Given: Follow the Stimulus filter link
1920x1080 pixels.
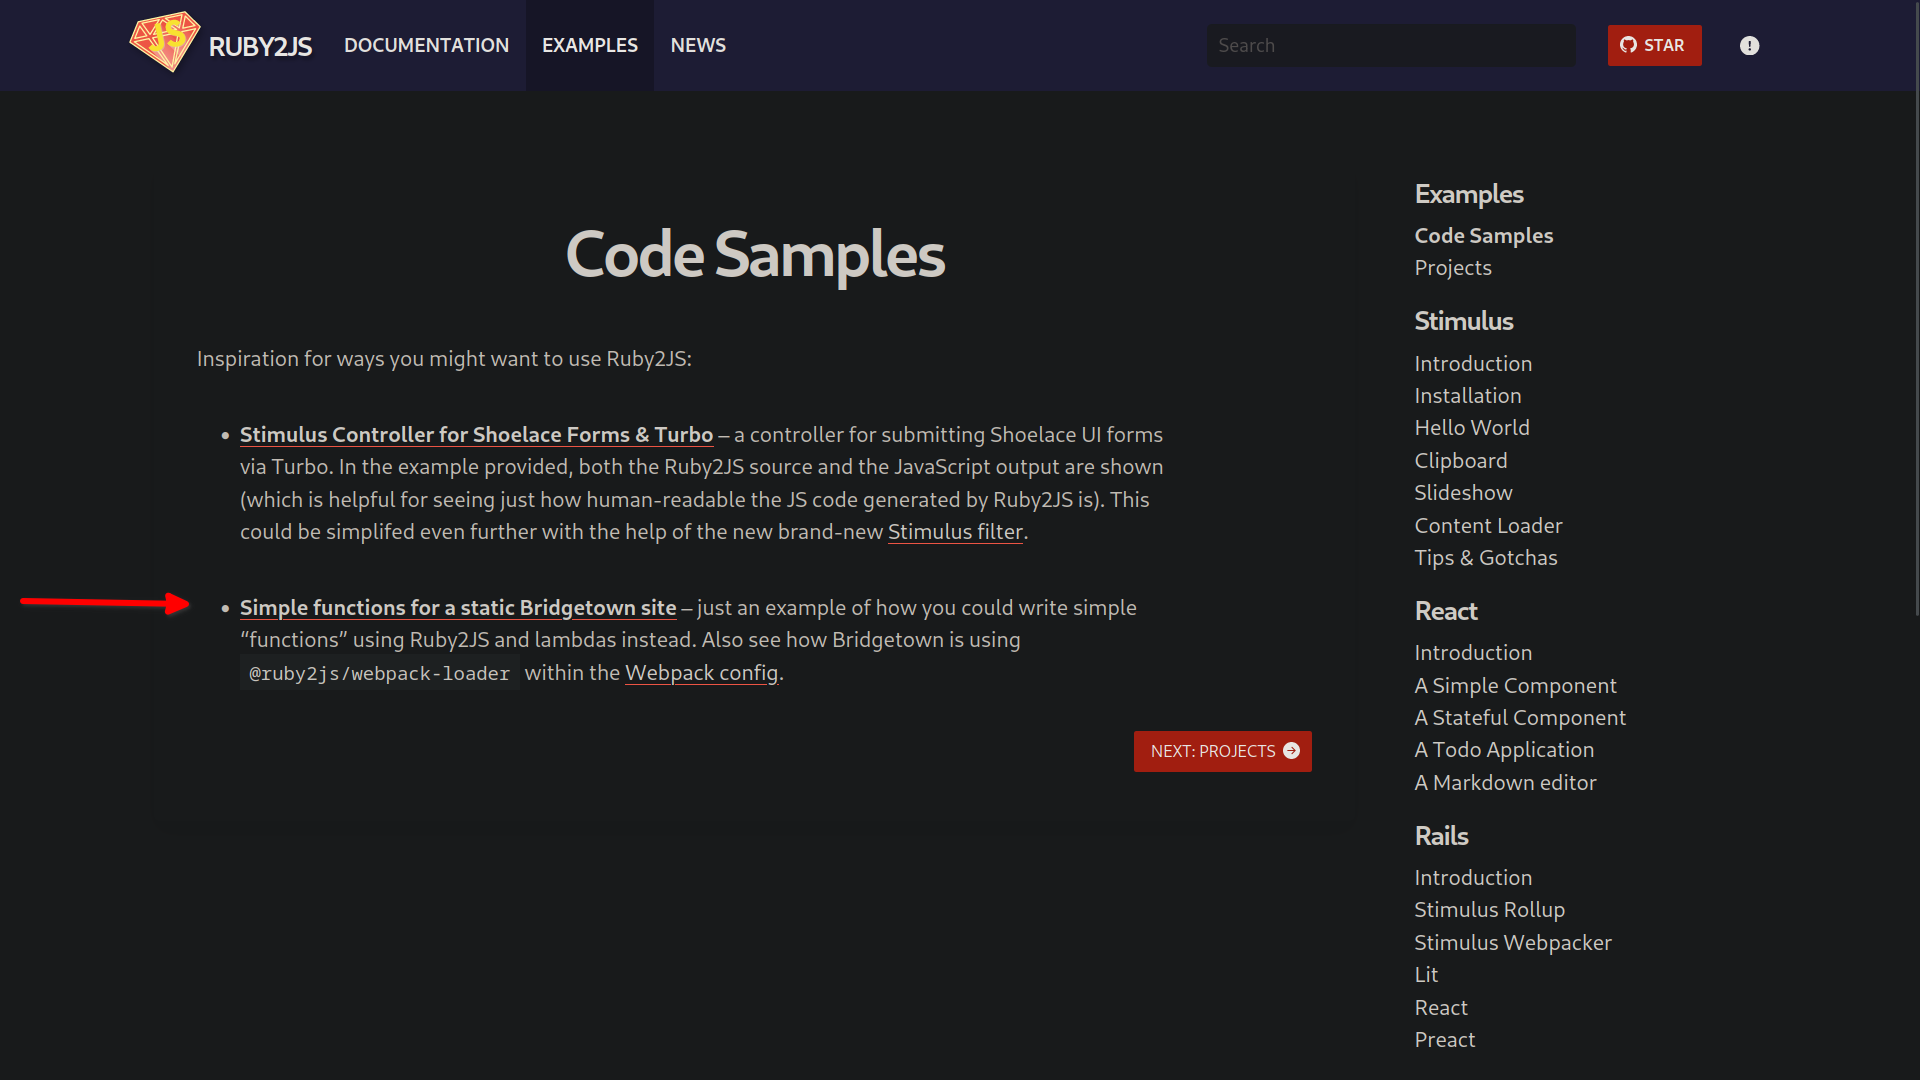Looking at the screenshot, I should pos(955,531).
